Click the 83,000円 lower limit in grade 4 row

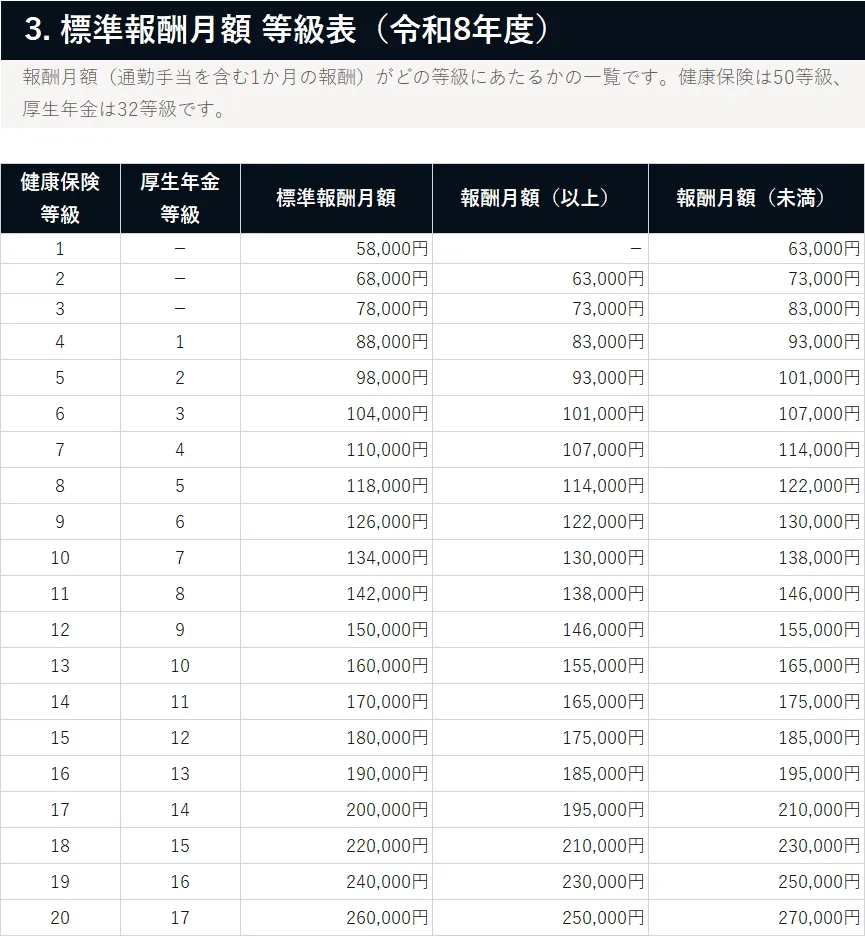tap(540, 341)
